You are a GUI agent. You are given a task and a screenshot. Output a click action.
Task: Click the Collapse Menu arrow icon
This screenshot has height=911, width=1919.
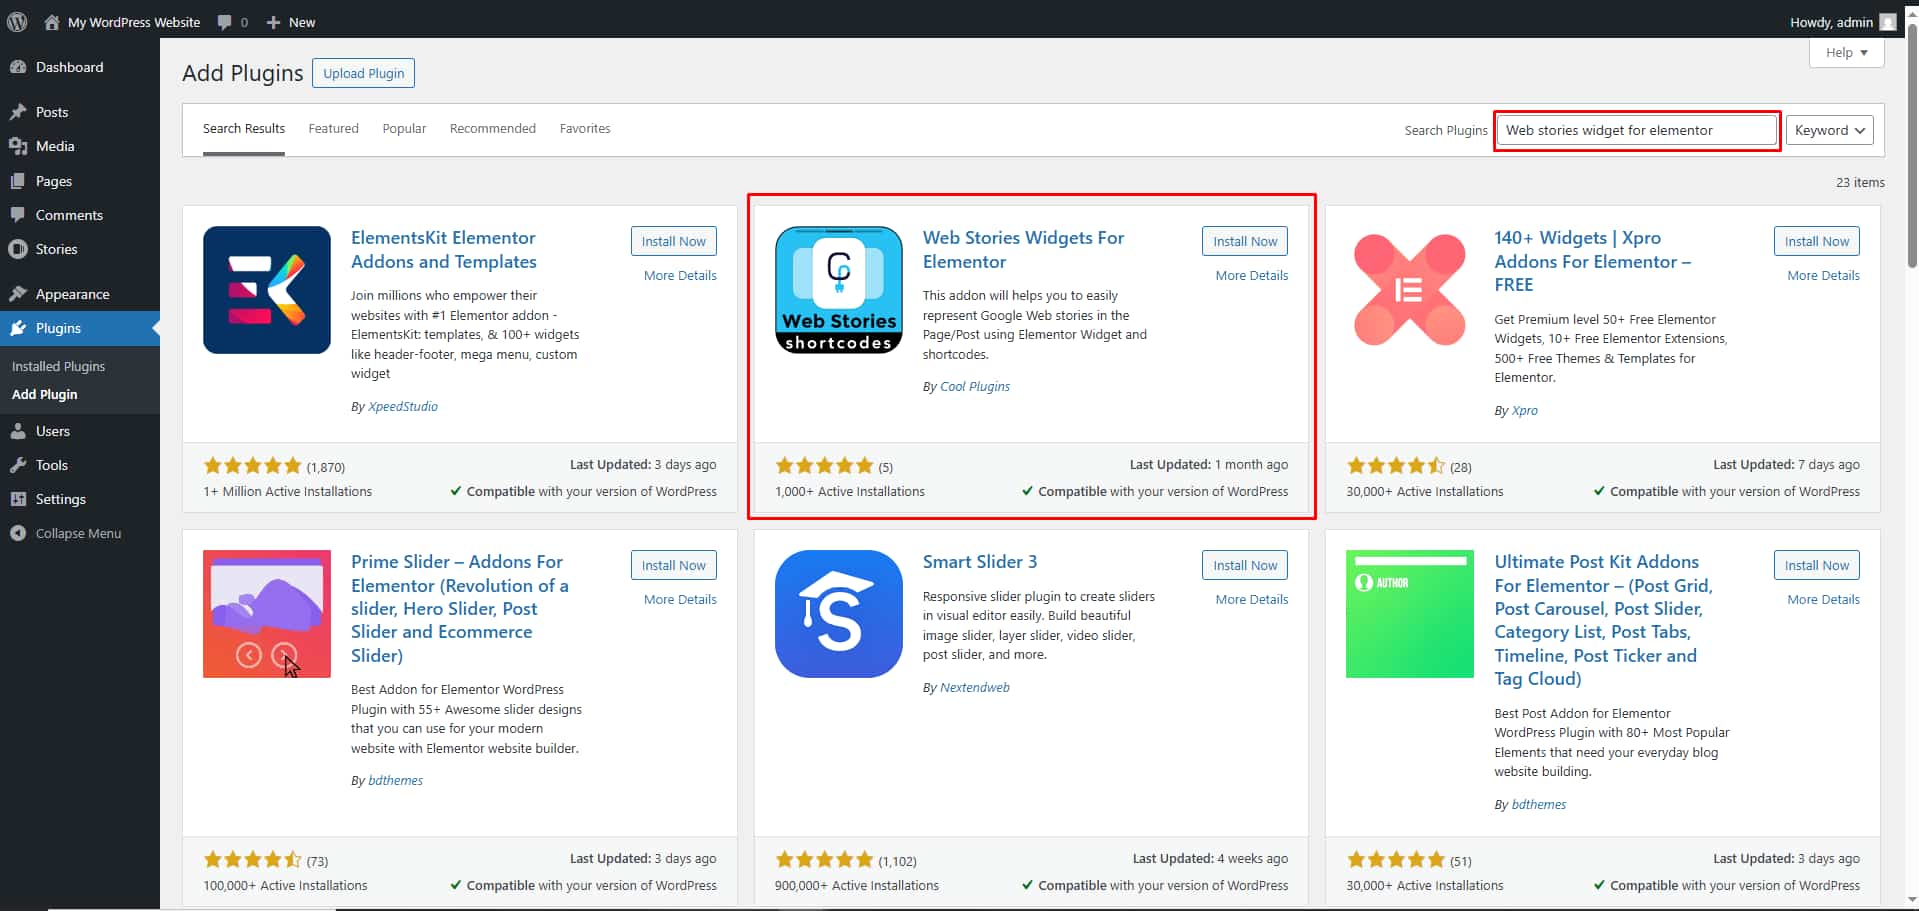(18, 533)
